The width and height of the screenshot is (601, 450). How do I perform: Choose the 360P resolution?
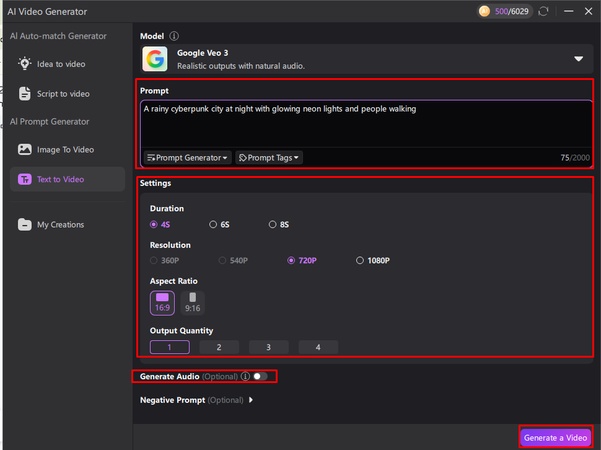[164, 261]
